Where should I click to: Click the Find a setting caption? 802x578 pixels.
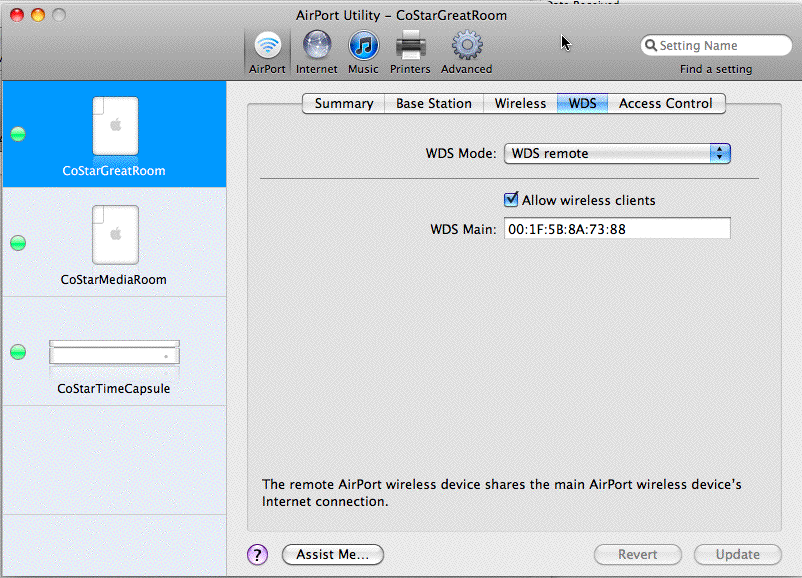tap(716, 69)
